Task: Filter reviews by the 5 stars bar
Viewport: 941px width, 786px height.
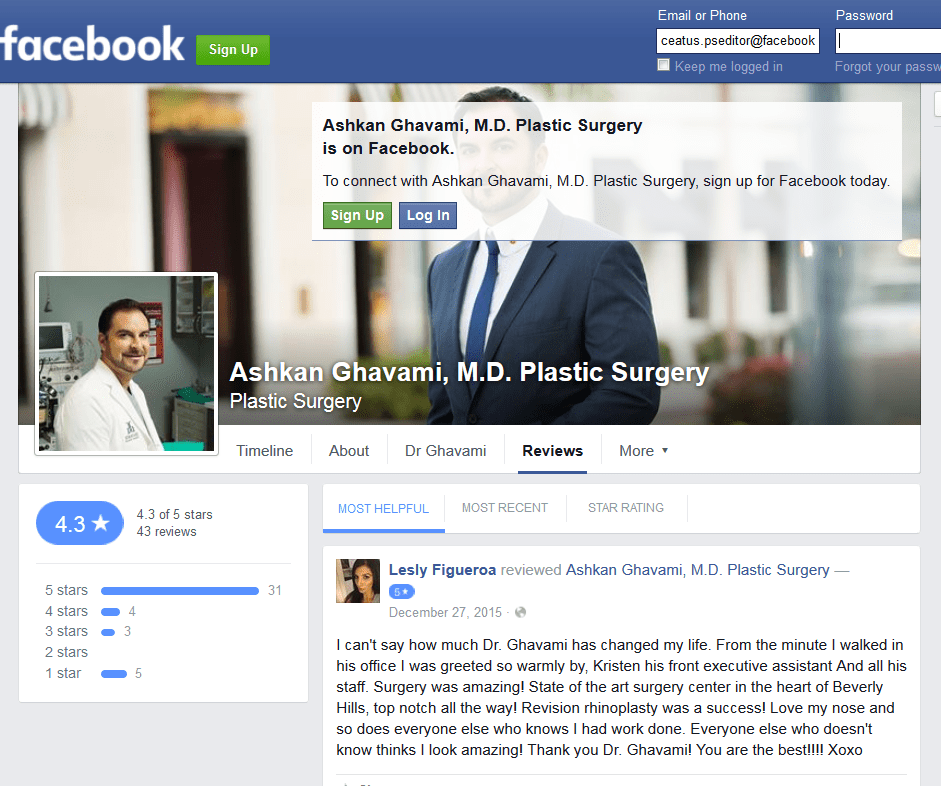Action: pyautogui.click(x=180, y=591)
